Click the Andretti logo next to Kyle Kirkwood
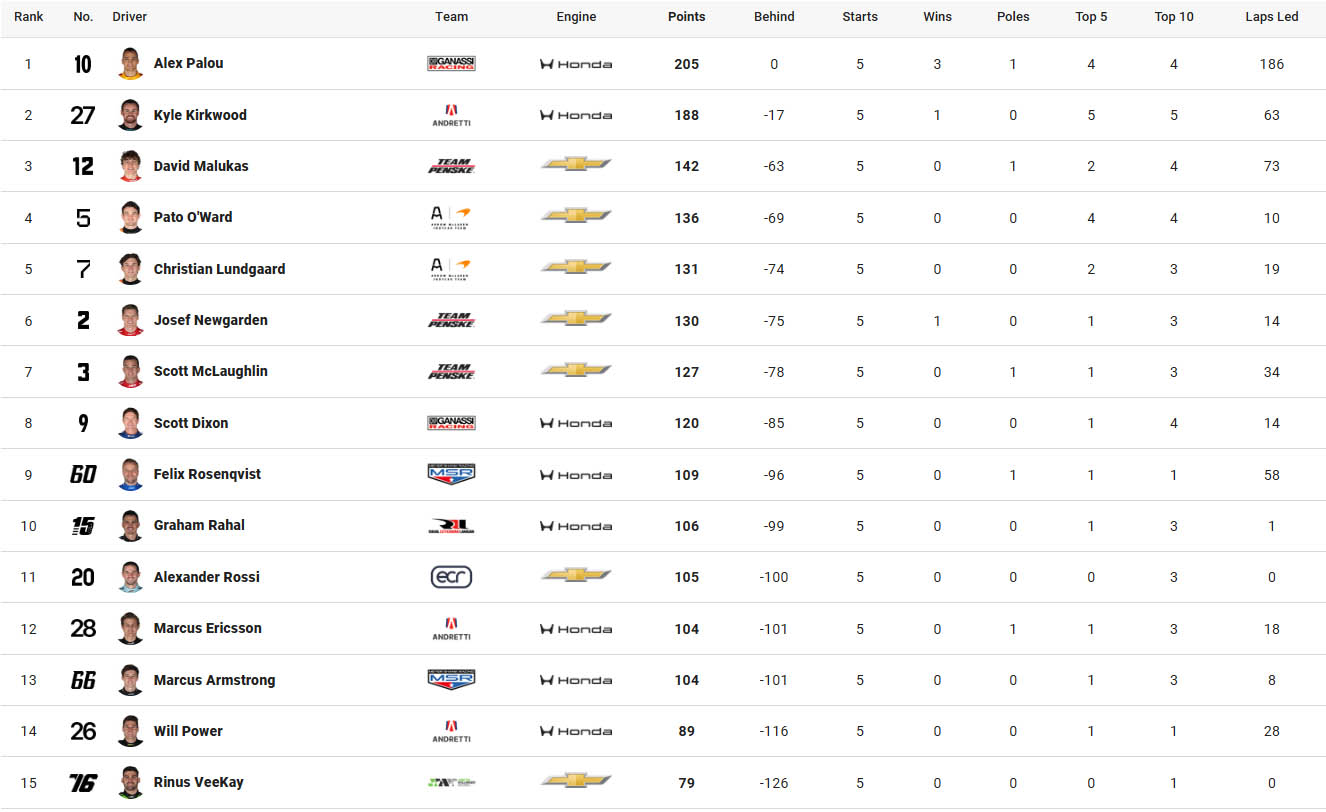The image size is (1326, 812). pos(451,115)
